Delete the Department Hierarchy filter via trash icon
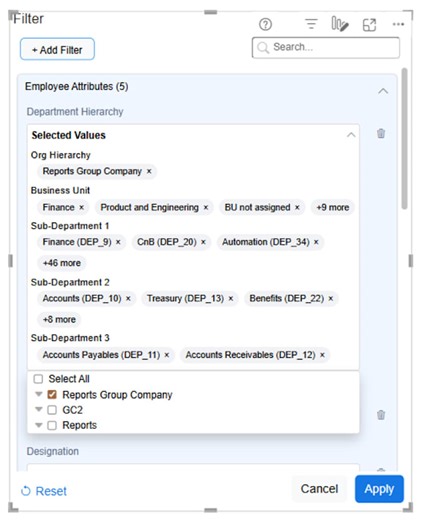The height and width of the screenshot is (520, 423). [381, 133]
